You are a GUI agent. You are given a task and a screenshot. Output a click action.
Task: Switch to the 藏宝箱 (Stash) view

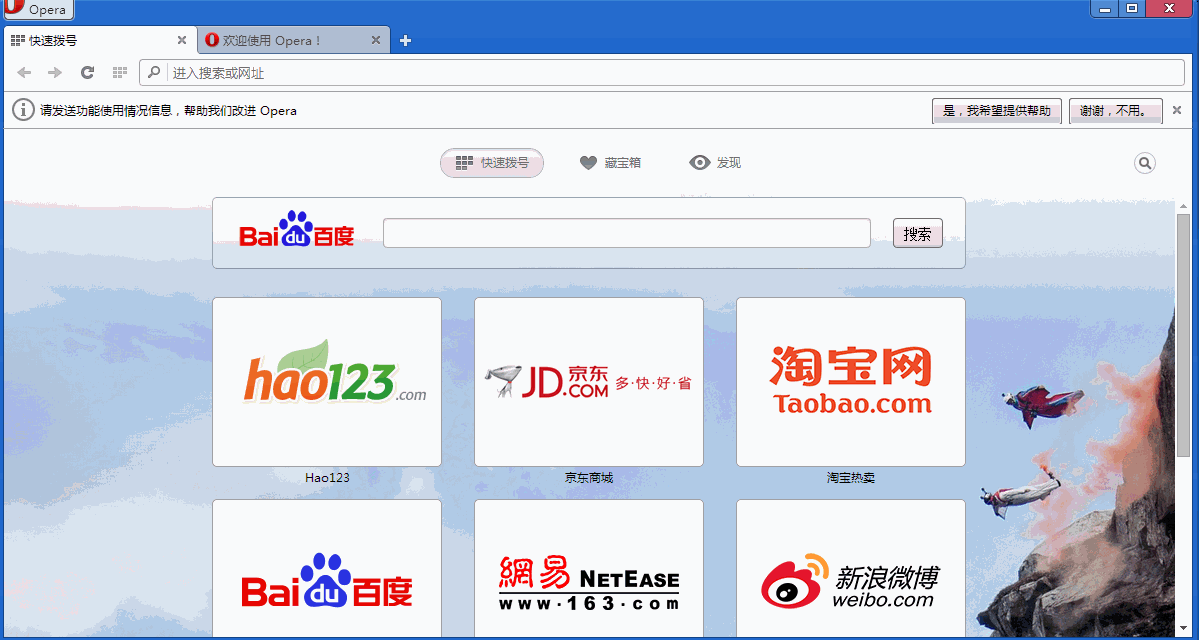pos(611,162)
